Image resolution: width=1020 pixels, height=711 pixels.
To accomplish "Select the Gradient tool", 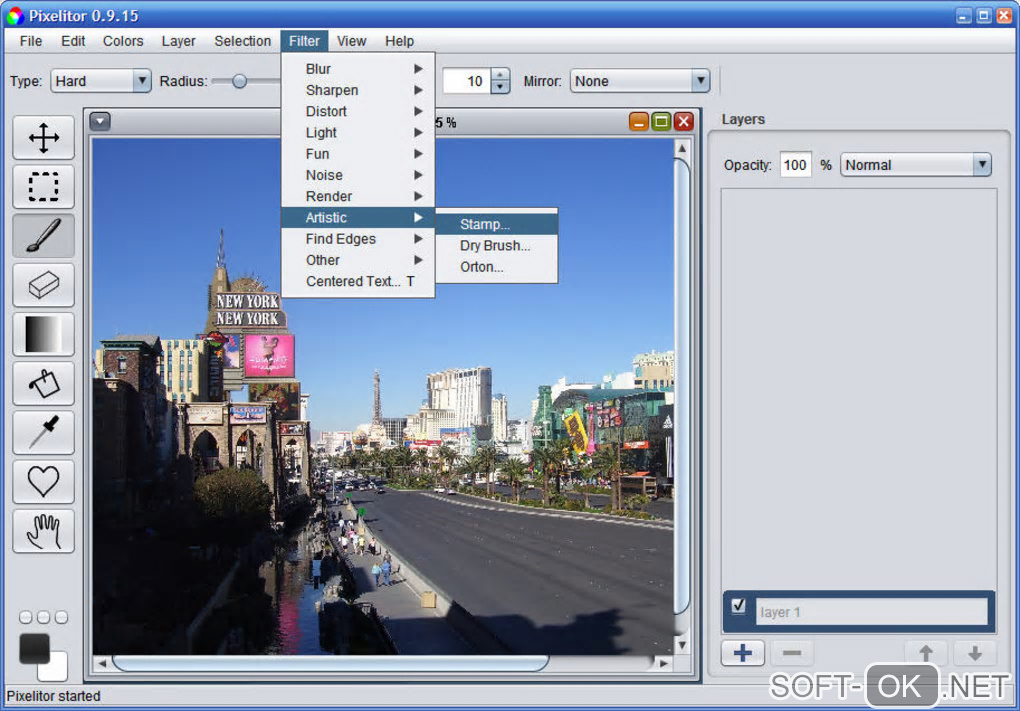I will [43, 334].
